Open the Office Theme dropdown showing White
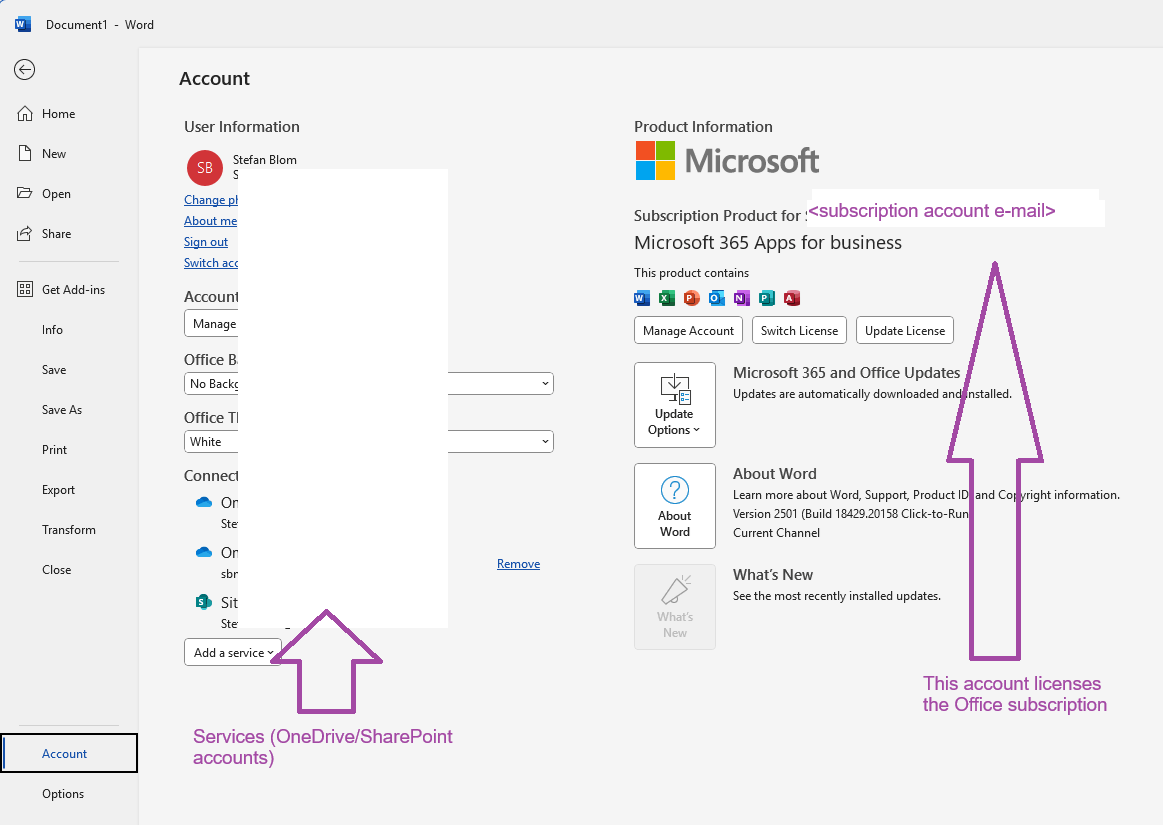The height and width of the screenshot is (825, 1163). [x=369, y=441]
